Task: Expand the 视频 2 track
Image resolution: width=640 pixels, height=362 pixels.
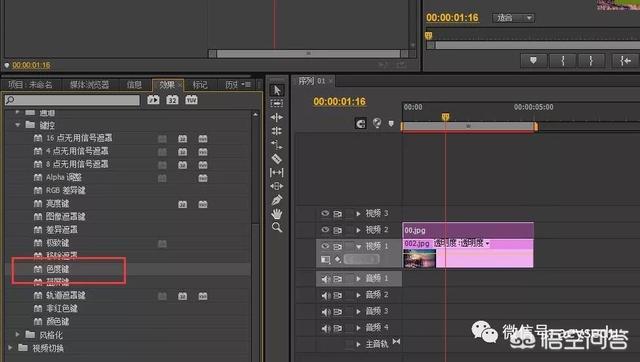Action: pyautogui.click(x=358, y=230)
